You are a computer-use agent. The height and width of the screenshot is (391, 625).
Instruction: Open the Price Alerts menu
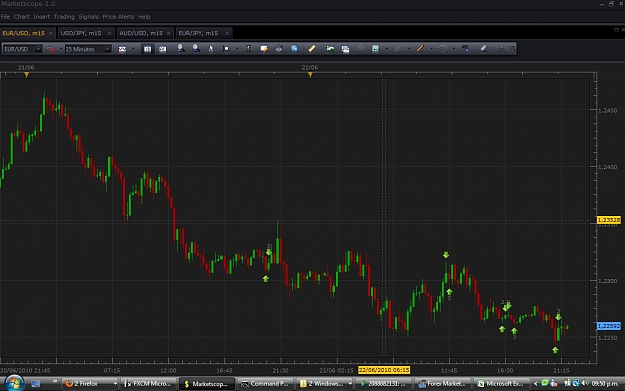click(118, 17)
